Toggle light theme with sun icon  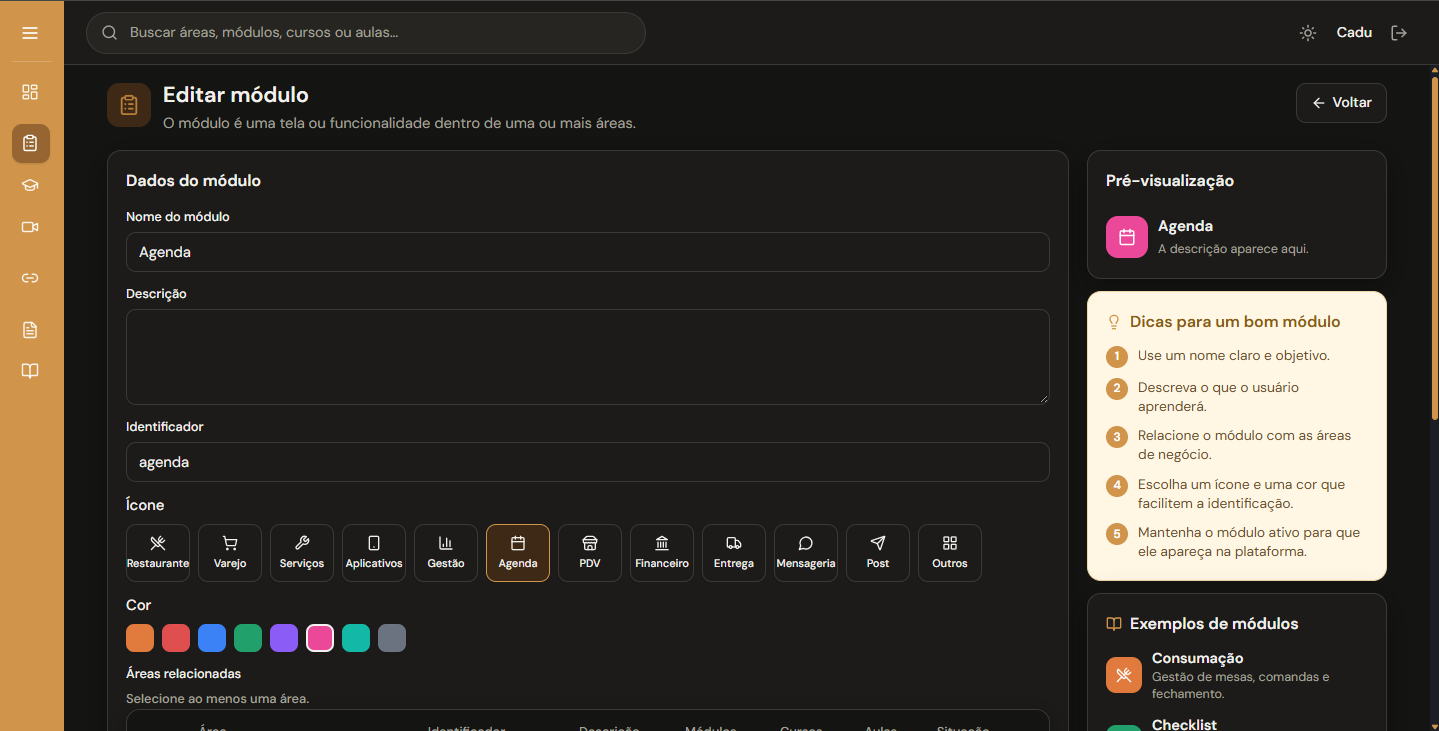(1308, 33)
